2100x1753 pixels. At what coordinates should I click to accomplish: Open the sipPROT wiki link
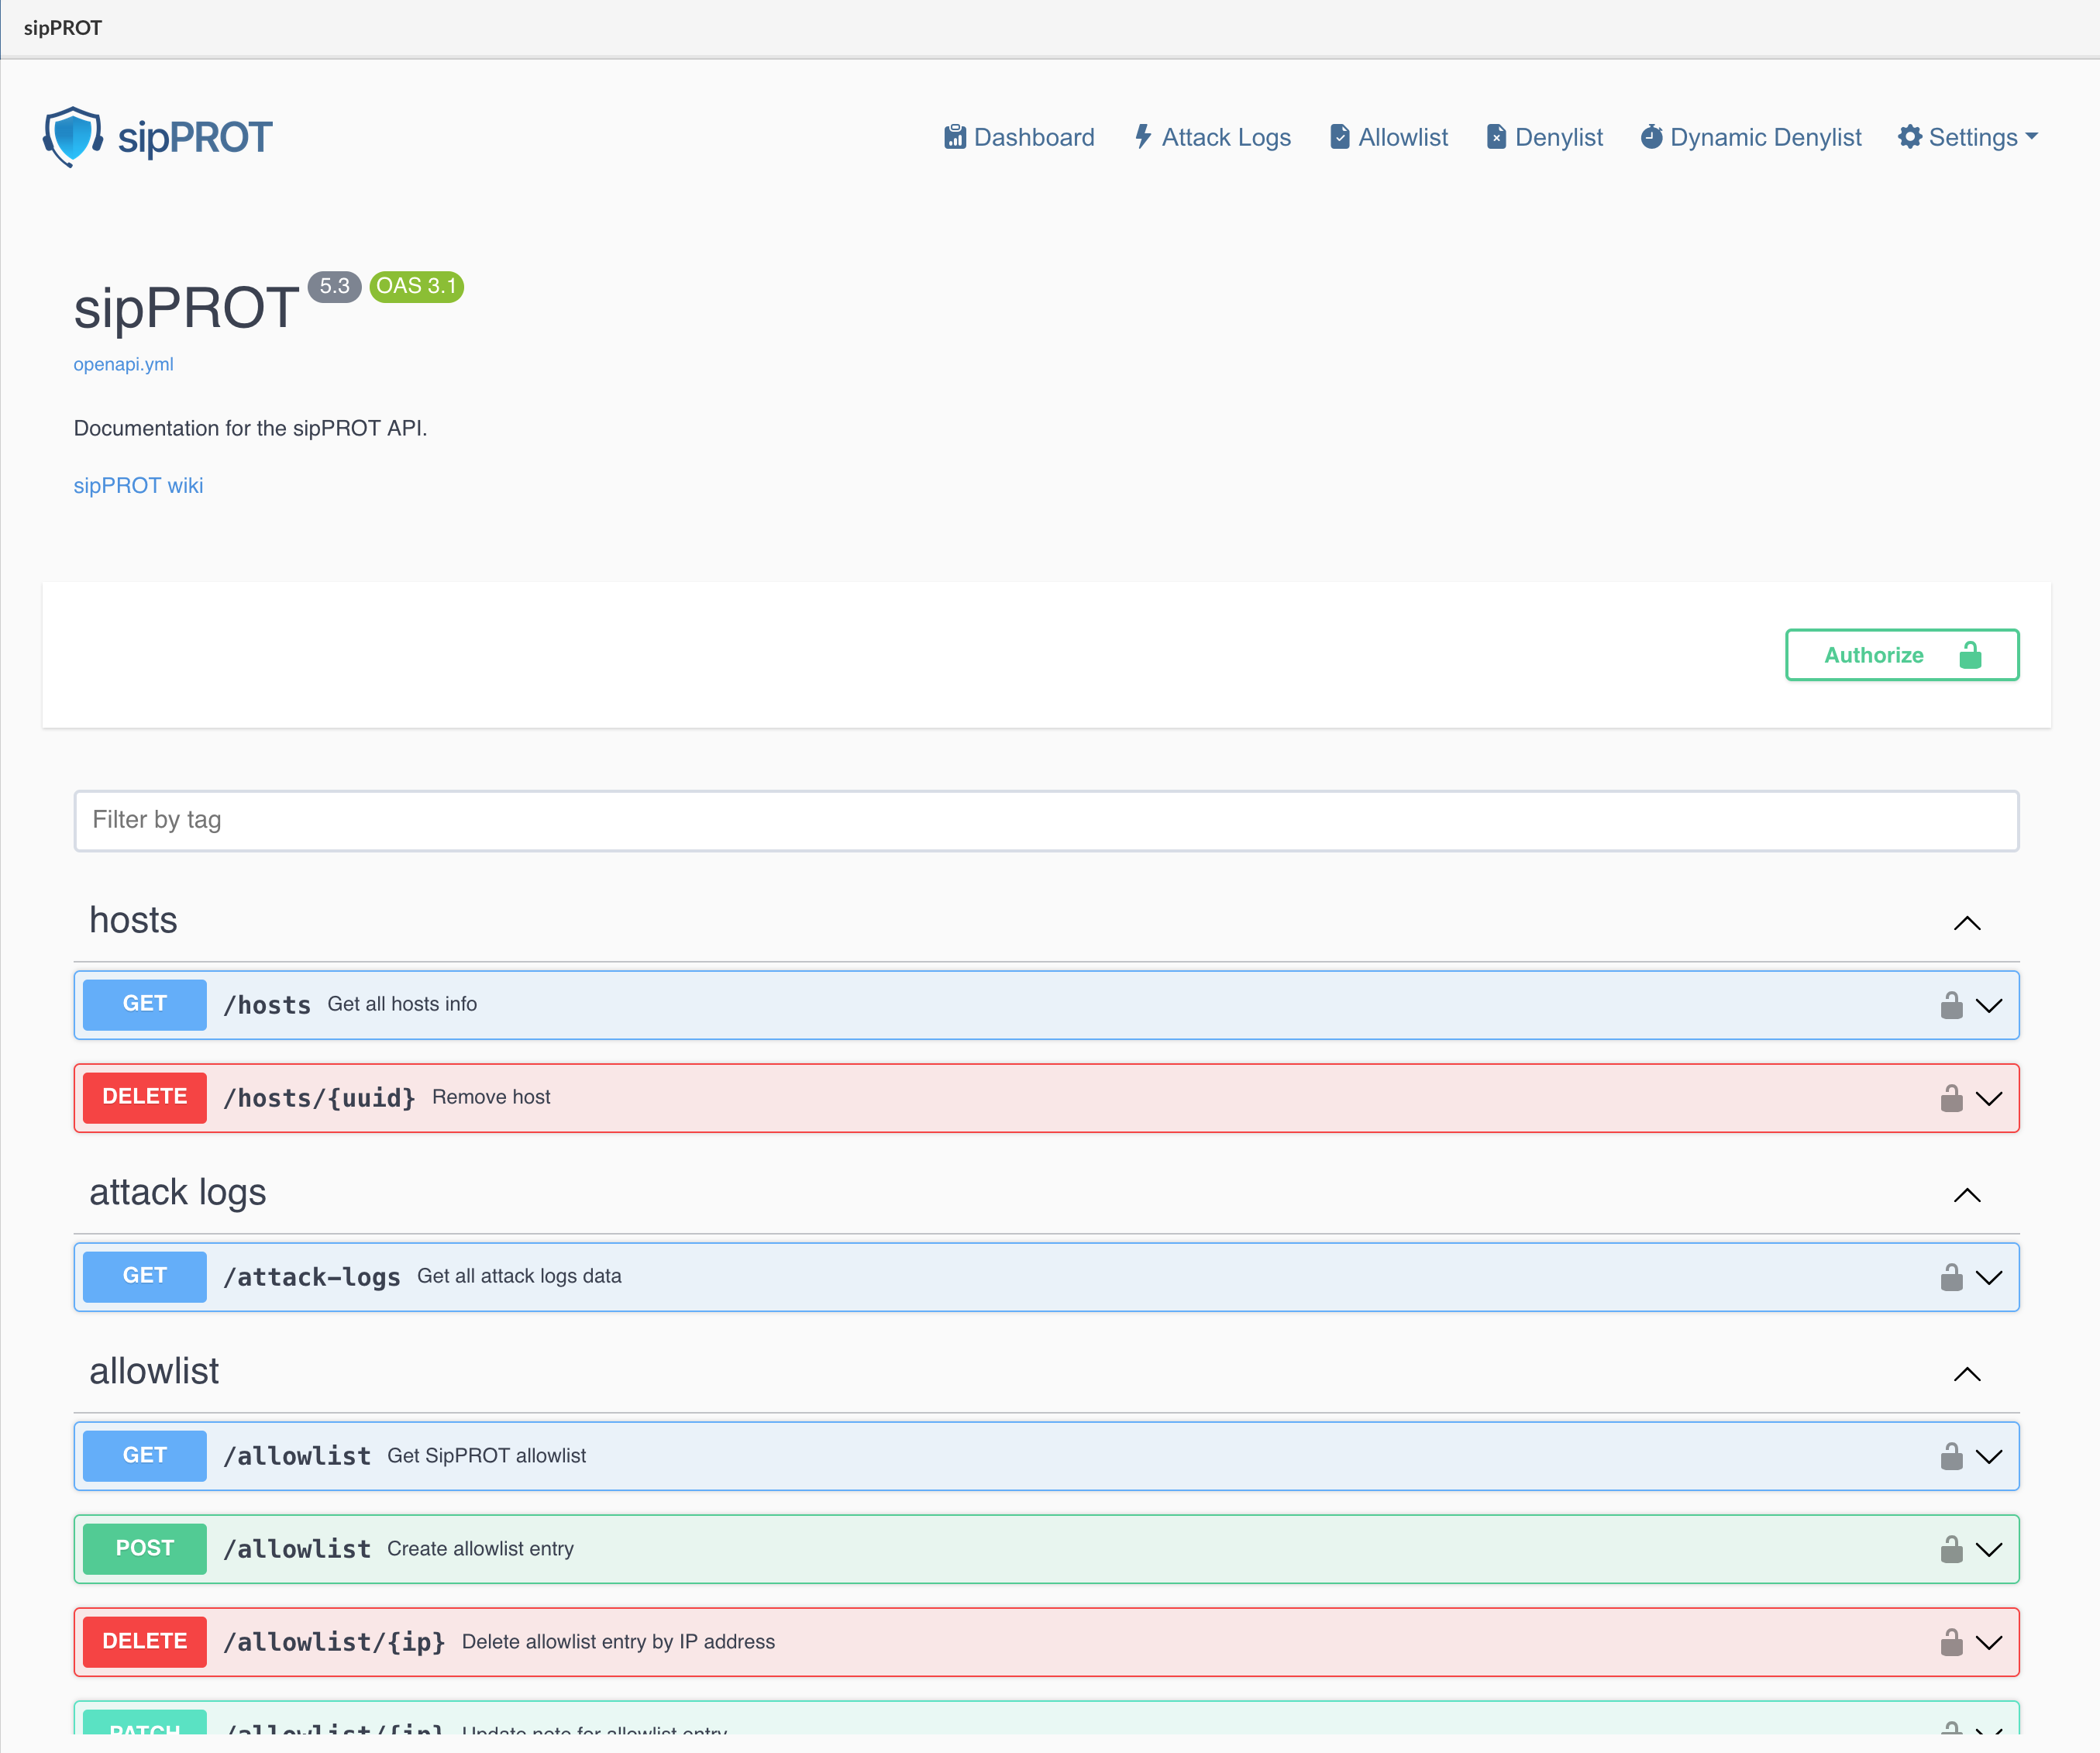tap(138, 485)
